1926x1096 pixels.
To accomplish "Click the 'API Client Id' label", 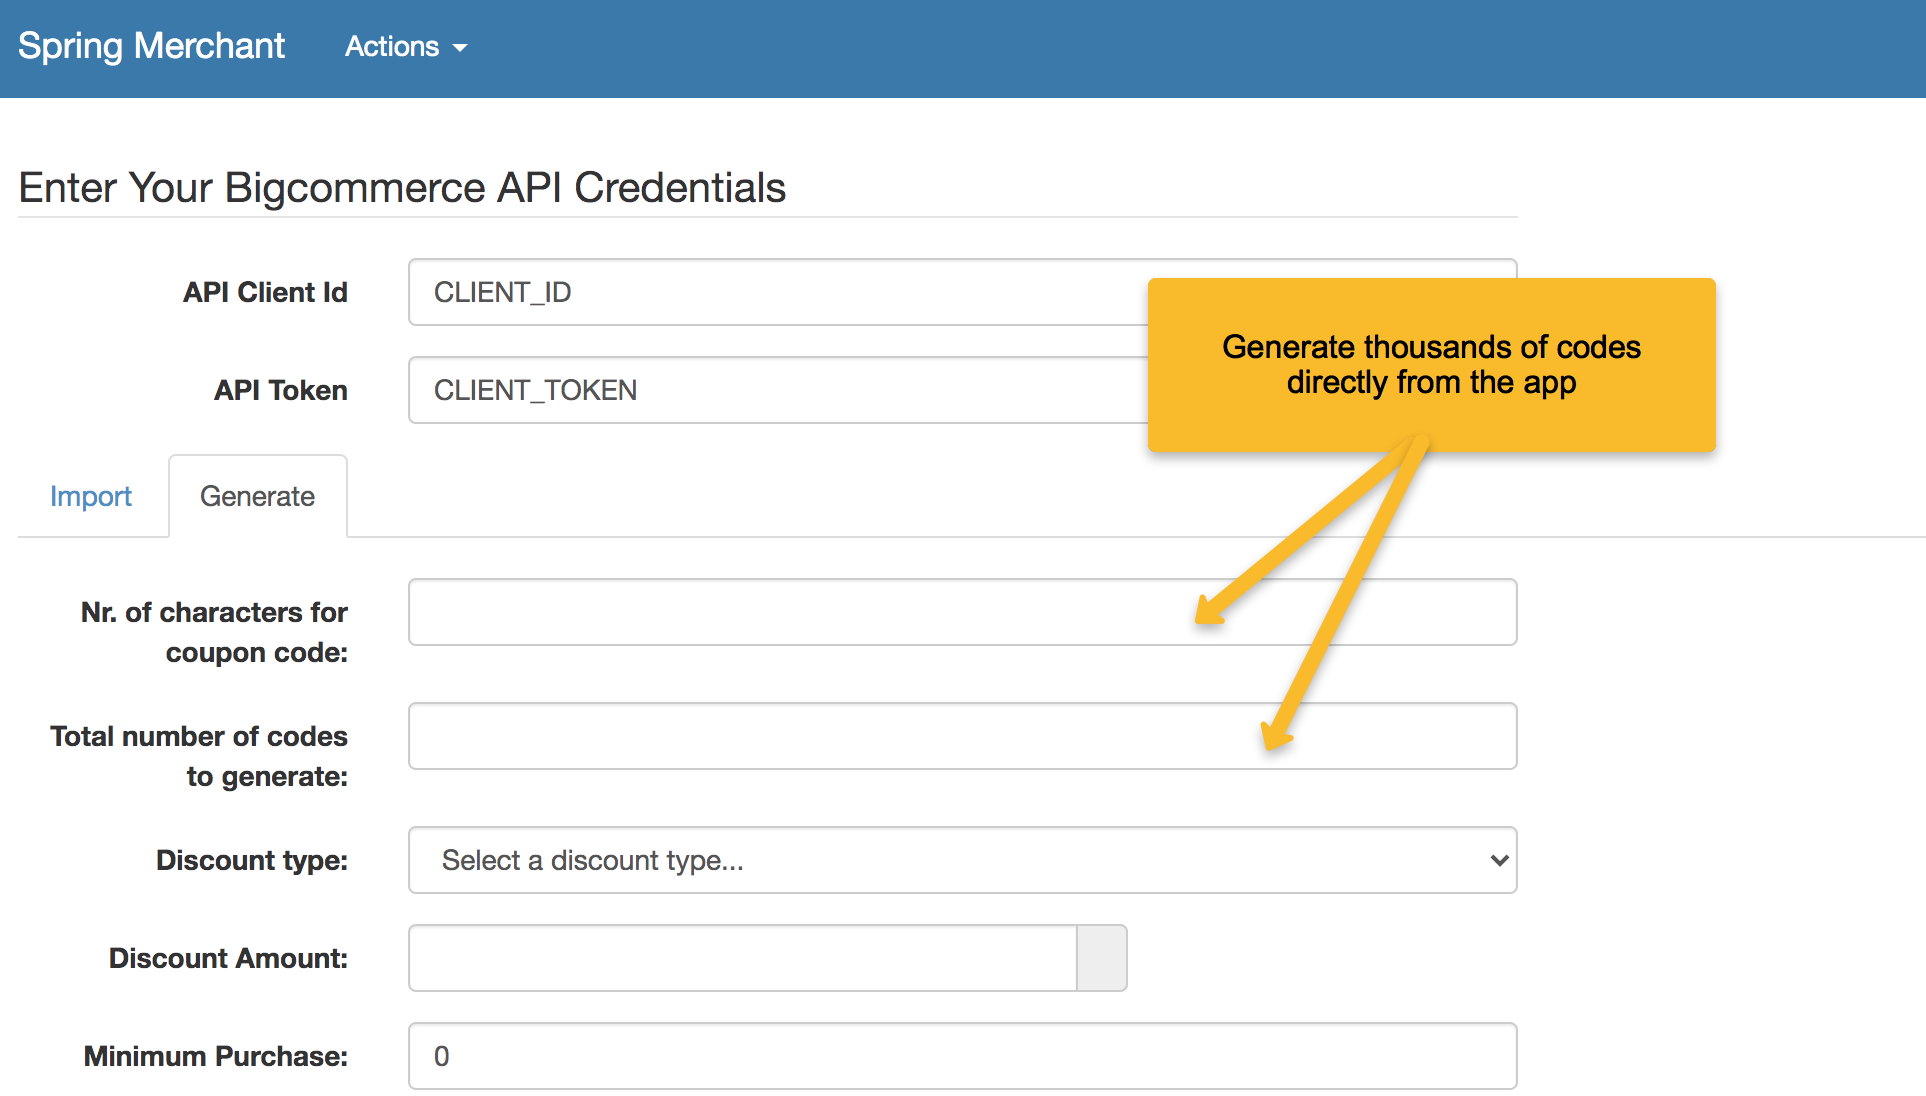I will point(265,292).
